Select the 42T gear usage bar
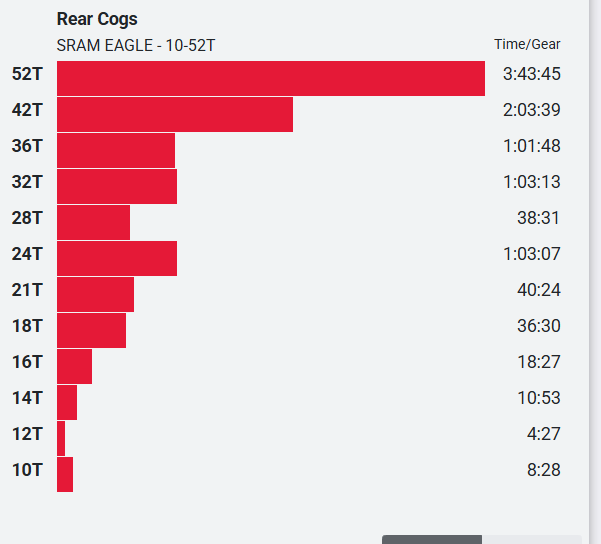Viewport: 601px width, 544px height. (174, 114)
